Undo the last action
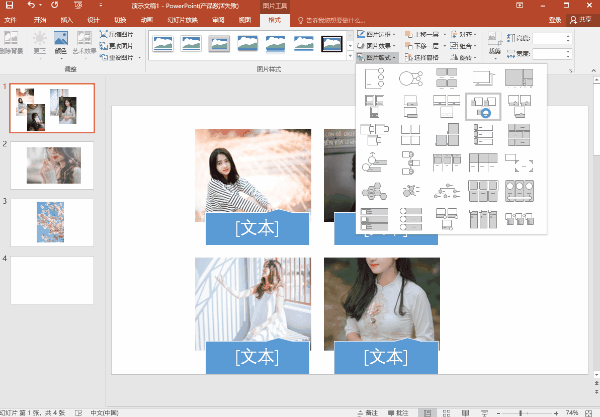Viewport: 600px width, 417px height. [x=31, y=5]
